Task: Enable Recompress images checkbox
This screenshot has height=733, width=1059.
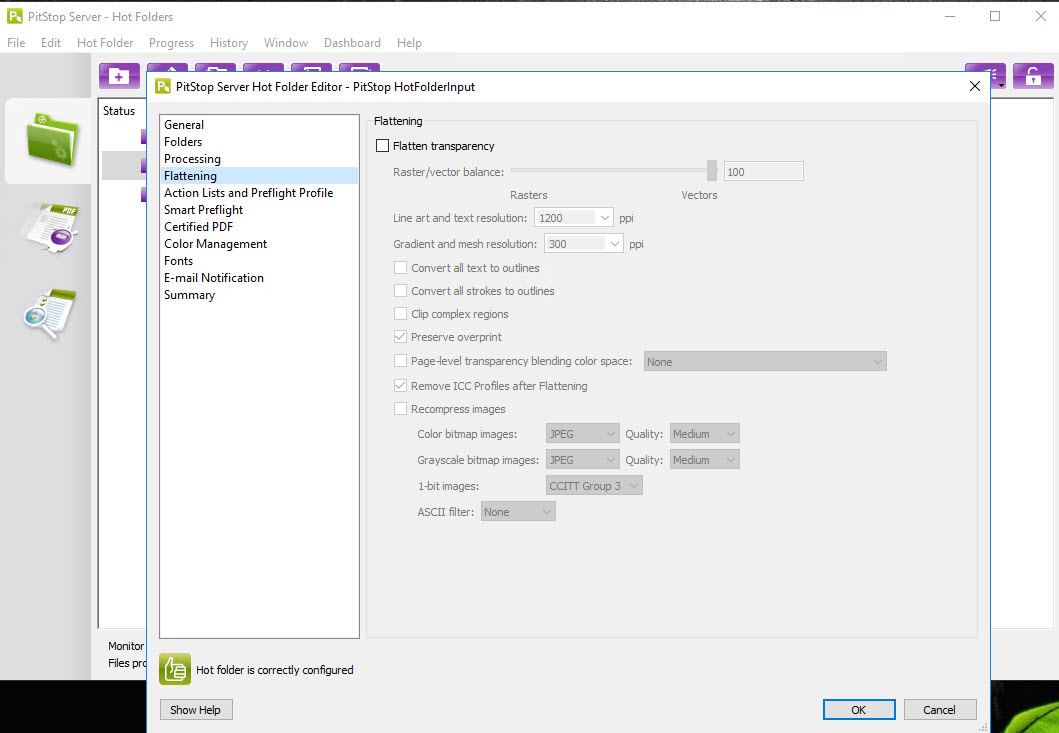Action: click(x=401, y=409)
